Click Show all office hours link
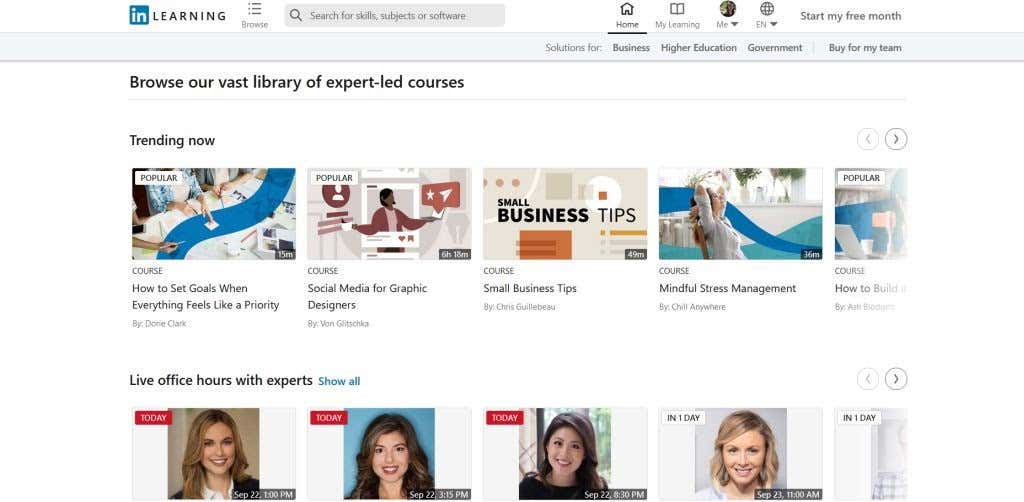Screen dimensions: 1024x502 [339, 381]
